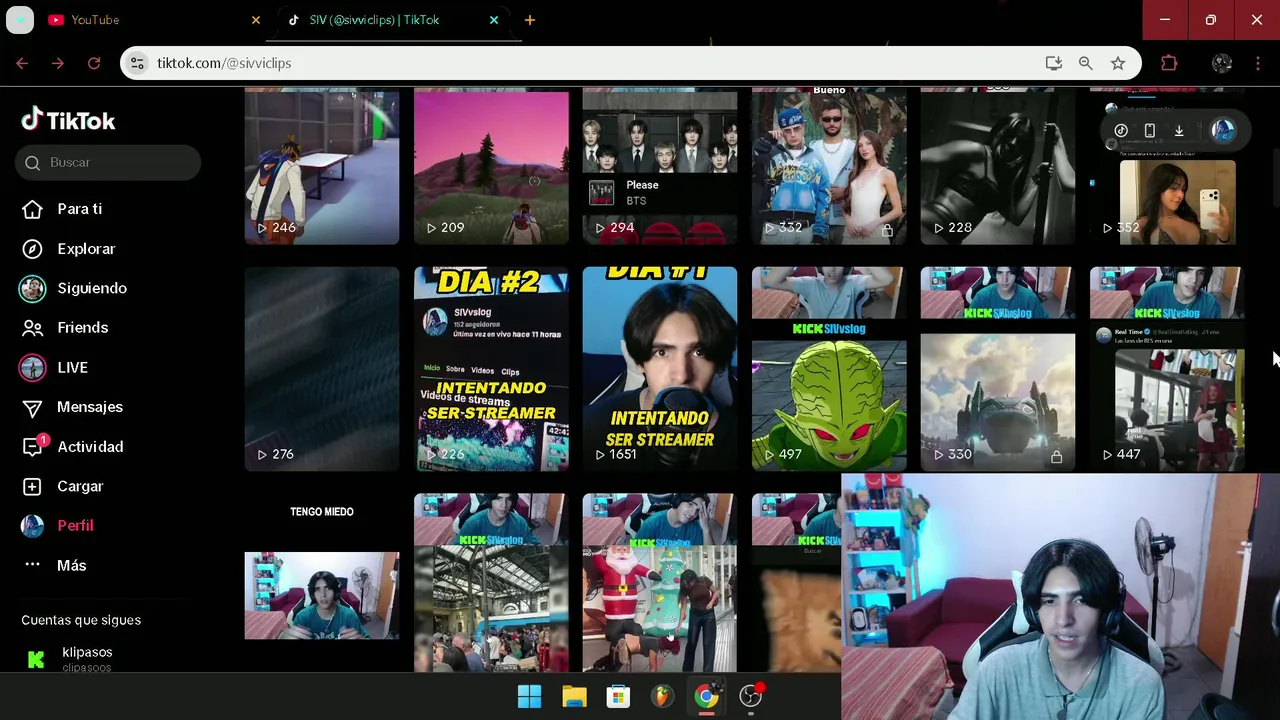Open the video with 447 views
This screenshot has height=720, width=1280.
click(x=1167, y=368)
